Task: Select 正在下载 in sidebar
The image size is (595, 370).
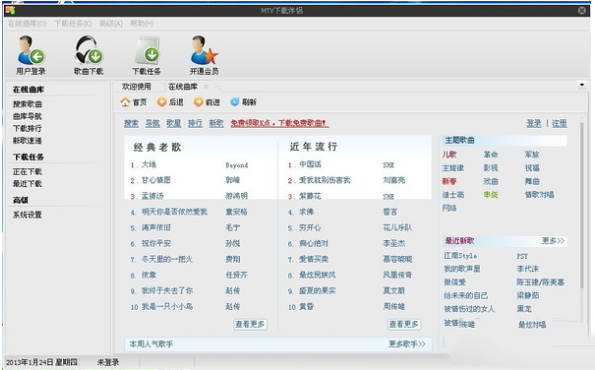Action: (27, 172)
